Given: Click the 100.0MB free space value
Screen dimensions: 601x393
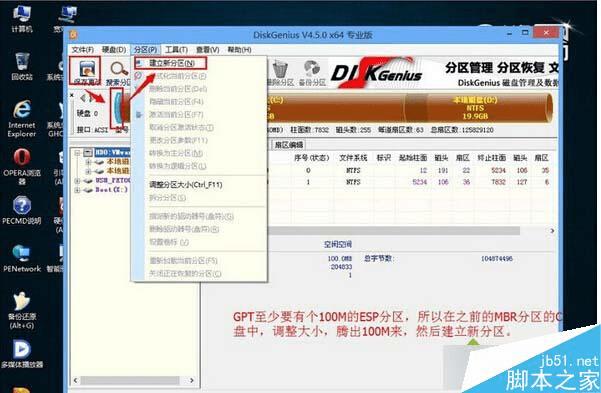Looking at the screenshot, I should (340, 259).
